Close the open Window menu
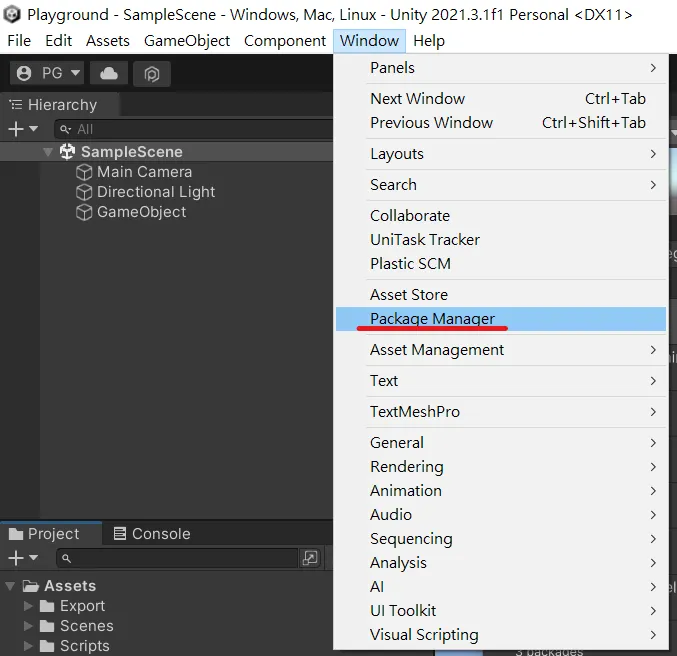Image resolution: width=677 pixels, height=656 pixels. coord(369,41)
